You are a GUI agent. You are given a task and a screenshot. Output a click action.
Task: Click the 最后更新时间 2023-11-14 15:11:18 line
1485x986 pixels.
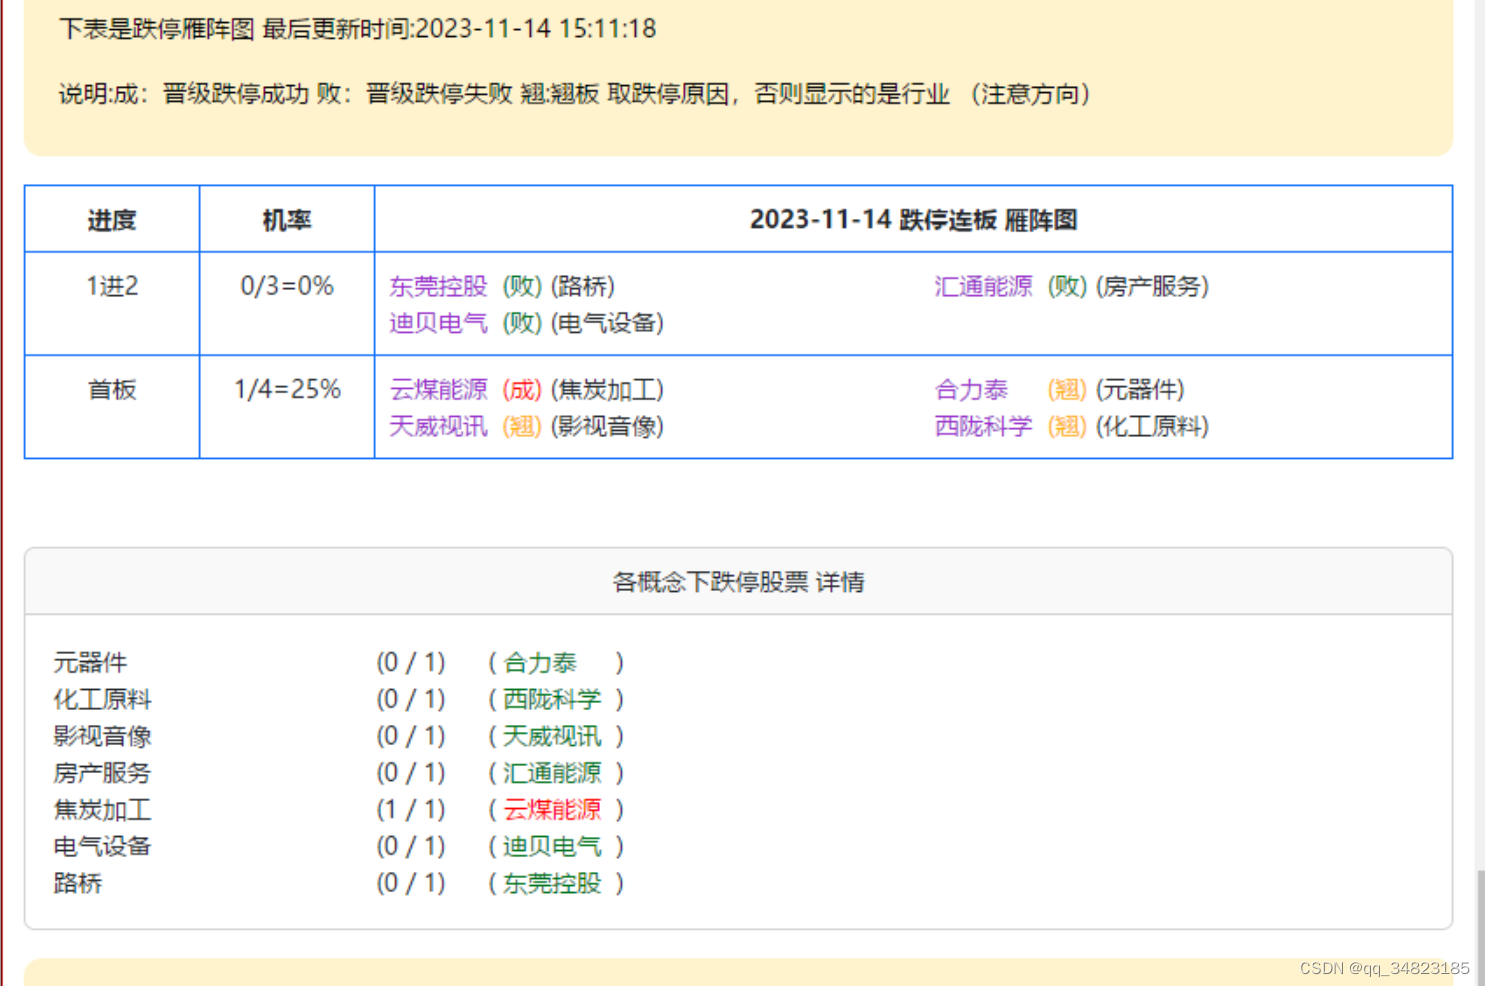click(358, 29)
